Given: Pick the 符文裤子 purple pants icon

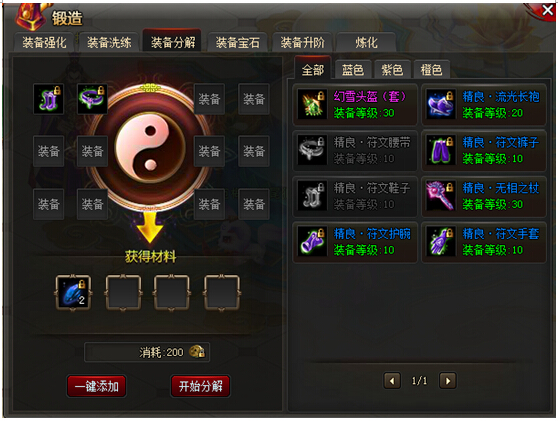Looking at the screenshot, I should [441, 150].
